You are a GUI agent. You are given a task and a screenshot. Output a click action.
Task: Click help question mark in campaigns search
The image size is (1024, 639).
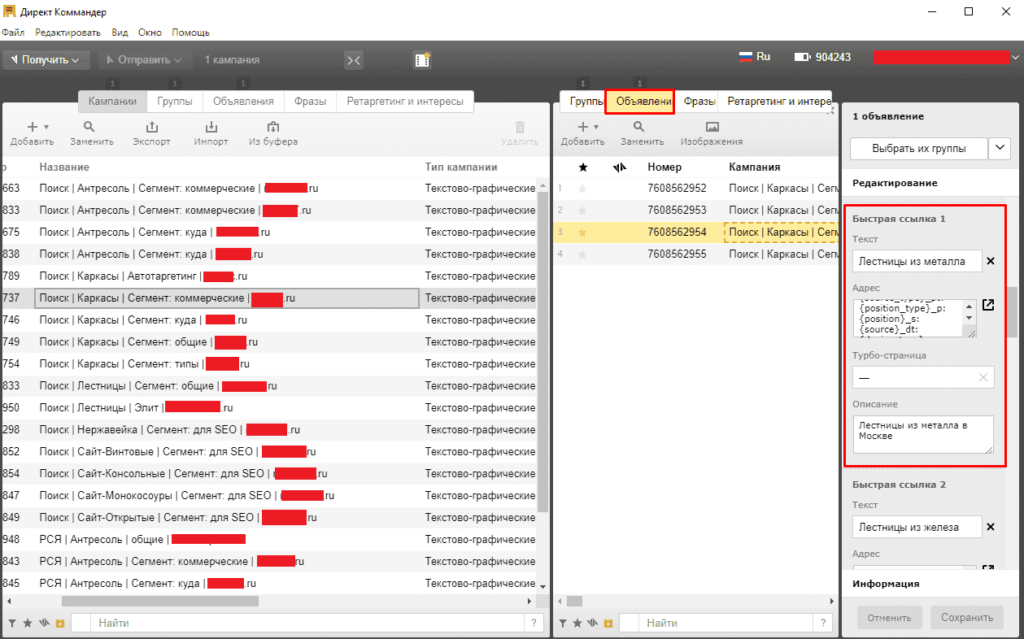(534, 623)
